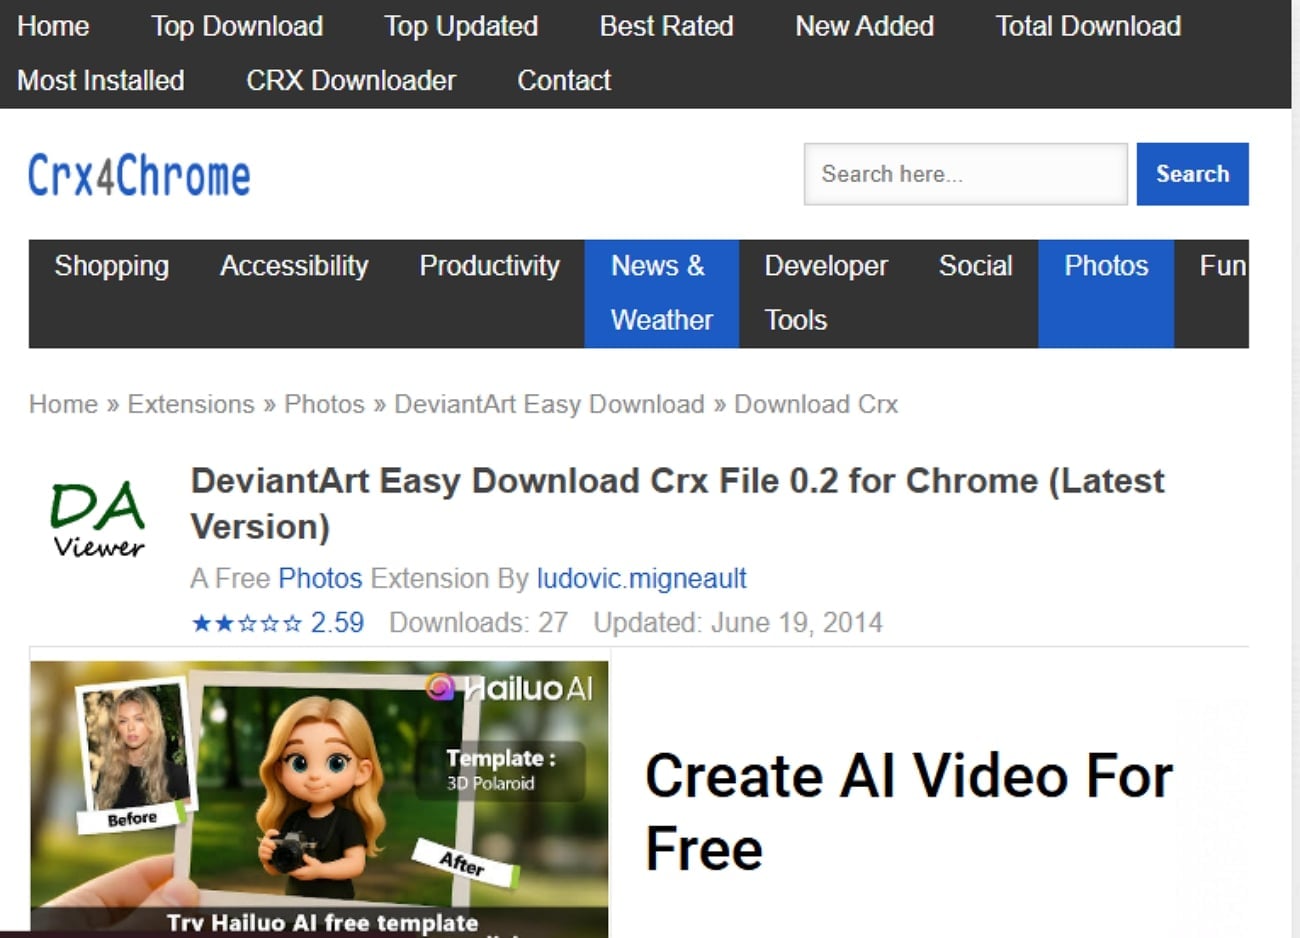Click the Hailuo AI logo on the ad
Screen dimensions: 1300x938
(x=510, y=688)
